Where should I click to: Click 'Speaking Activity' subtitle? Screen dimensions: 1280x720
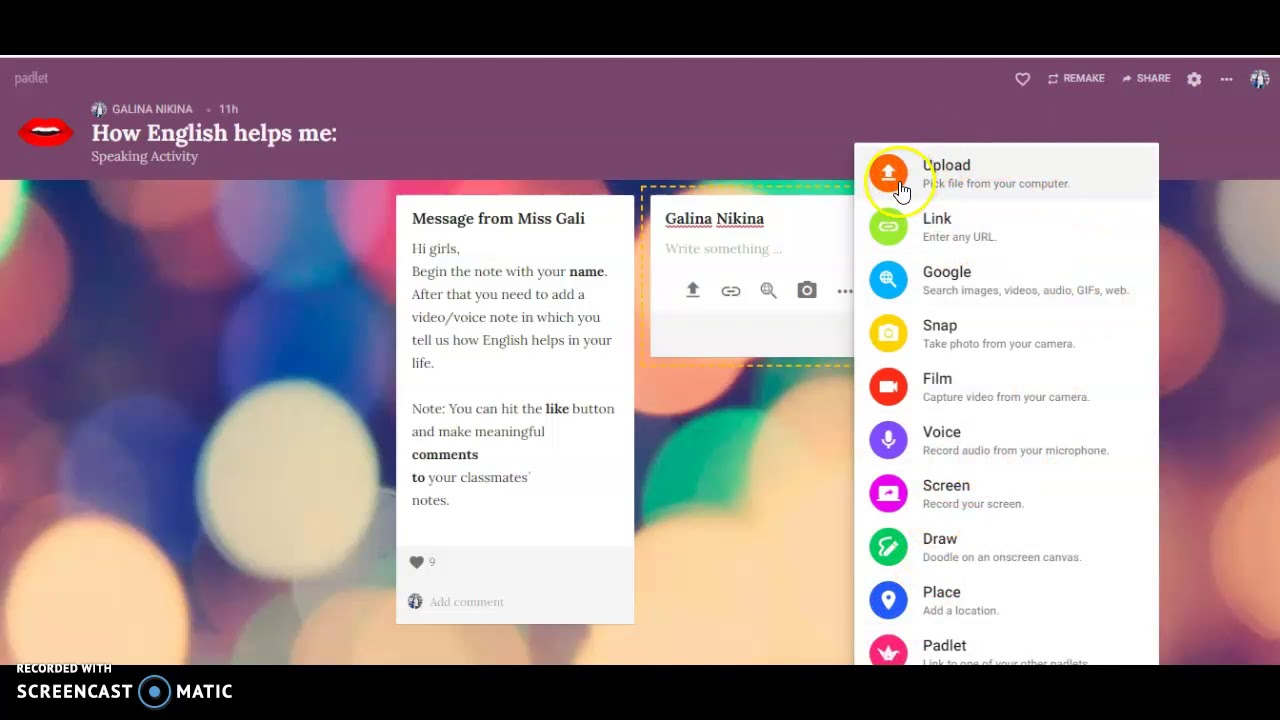[x=145, y=157]
